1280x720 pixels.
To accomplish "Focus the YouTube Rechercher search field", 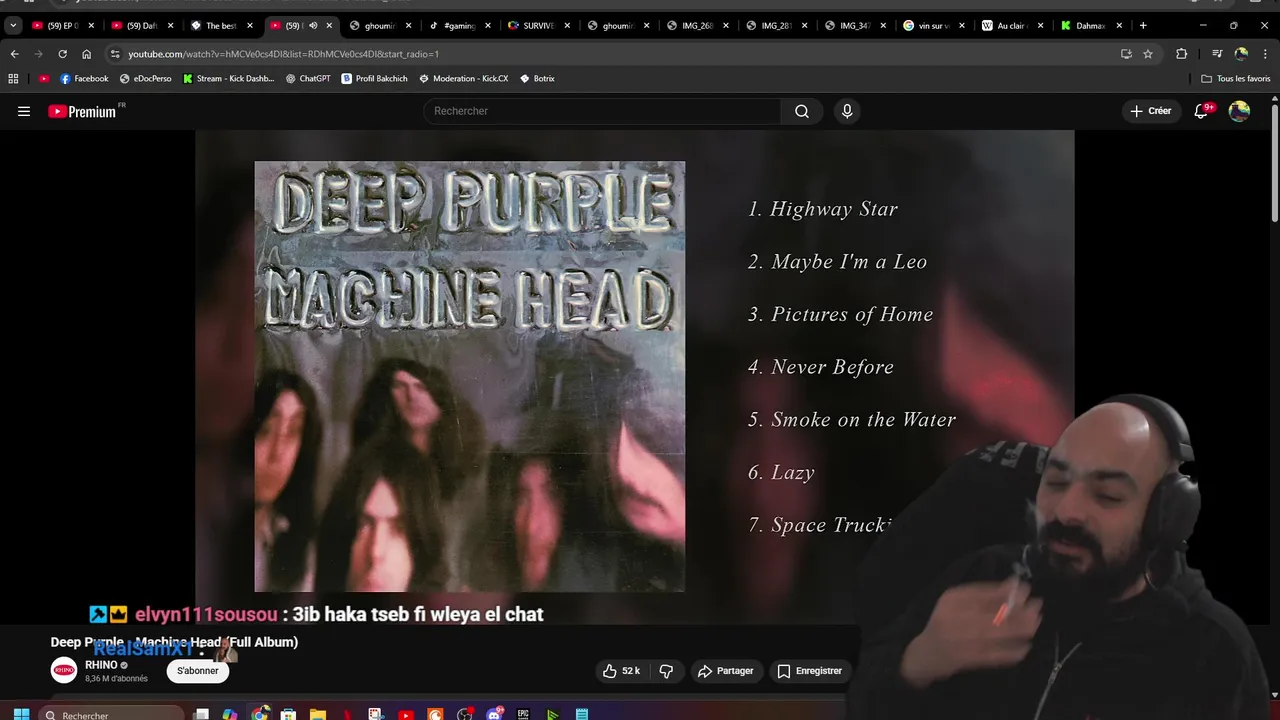I will click(x=602, y=111).
